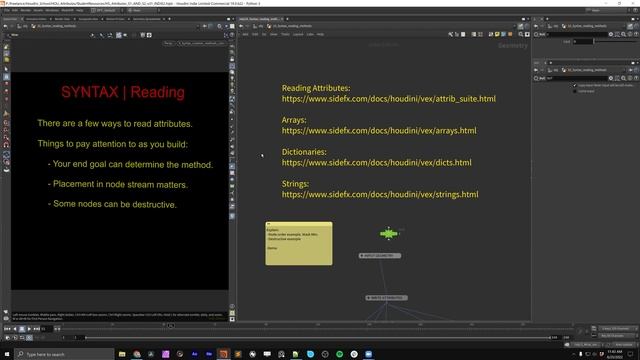Open the Dictionaries dicts.html link
Image resolution: width=640 pixels, height=360 pixels.
[x=376, y=162]
